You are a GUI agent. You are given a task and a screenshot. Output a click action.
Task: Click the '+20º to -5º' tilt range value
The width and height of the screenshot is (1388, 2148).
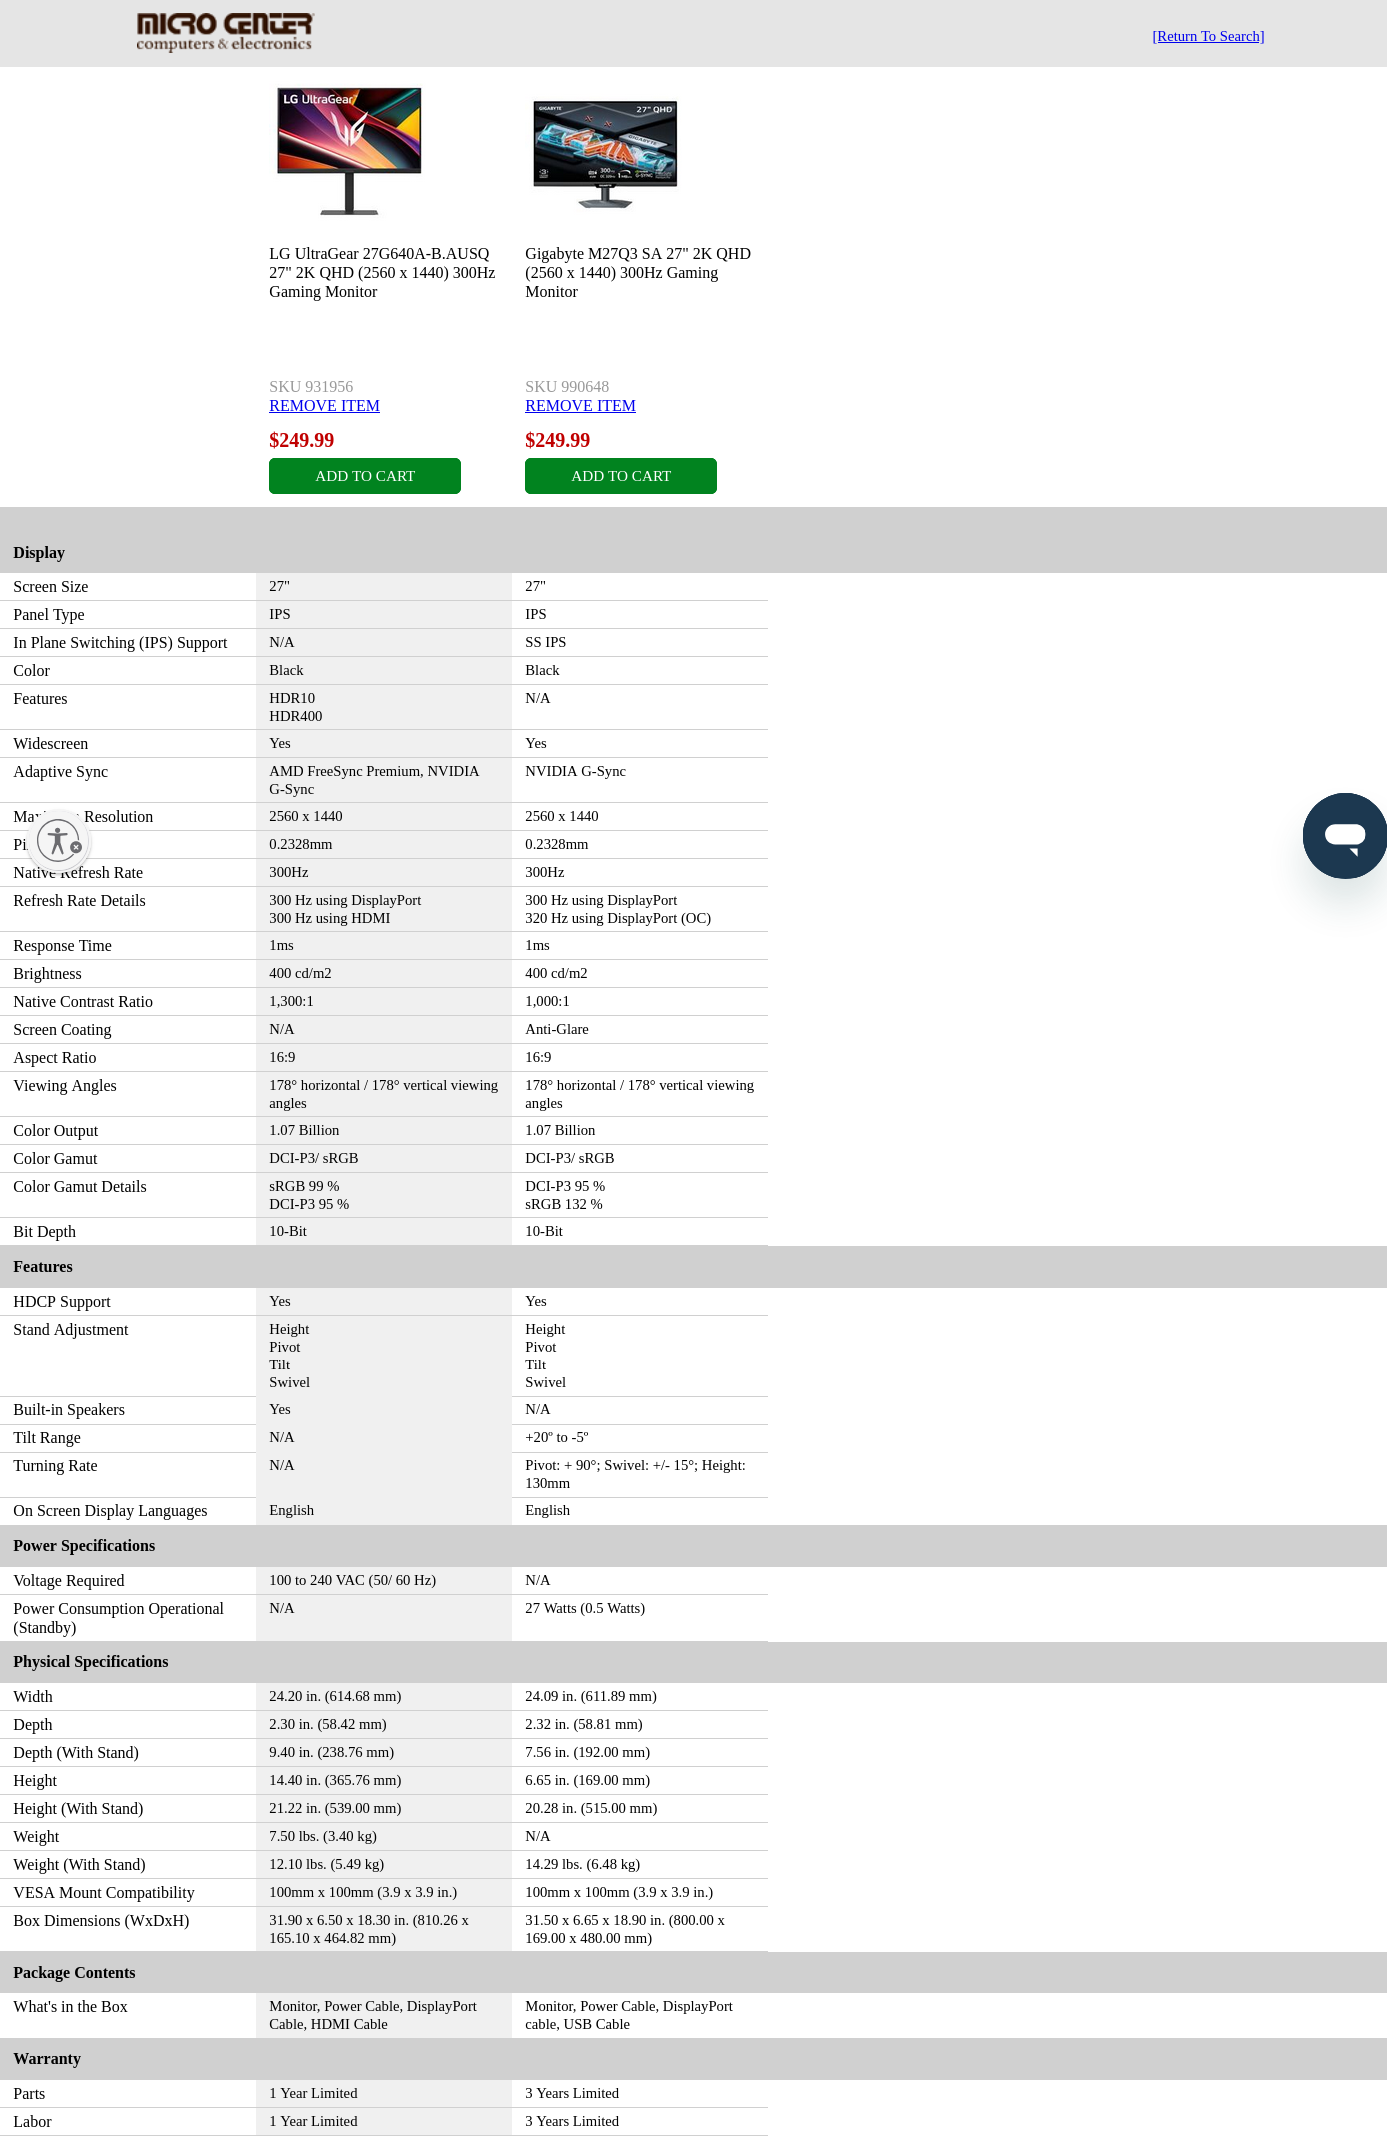557,1437
